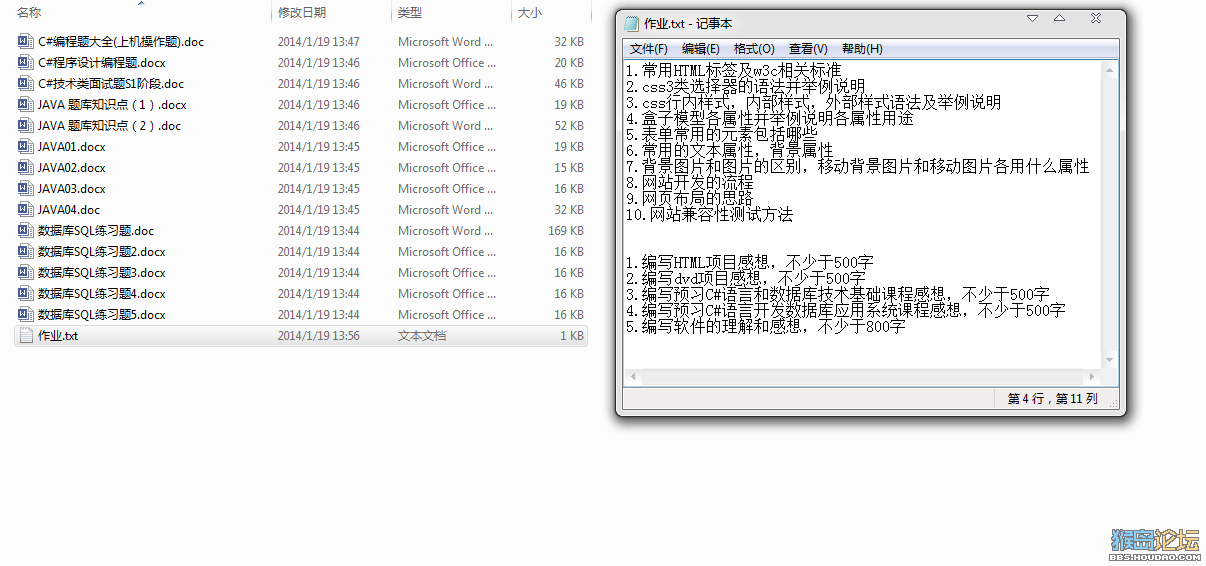Minimize the Notepad window
This screenshot has width=1206, height=566.
coord(1032,19)
